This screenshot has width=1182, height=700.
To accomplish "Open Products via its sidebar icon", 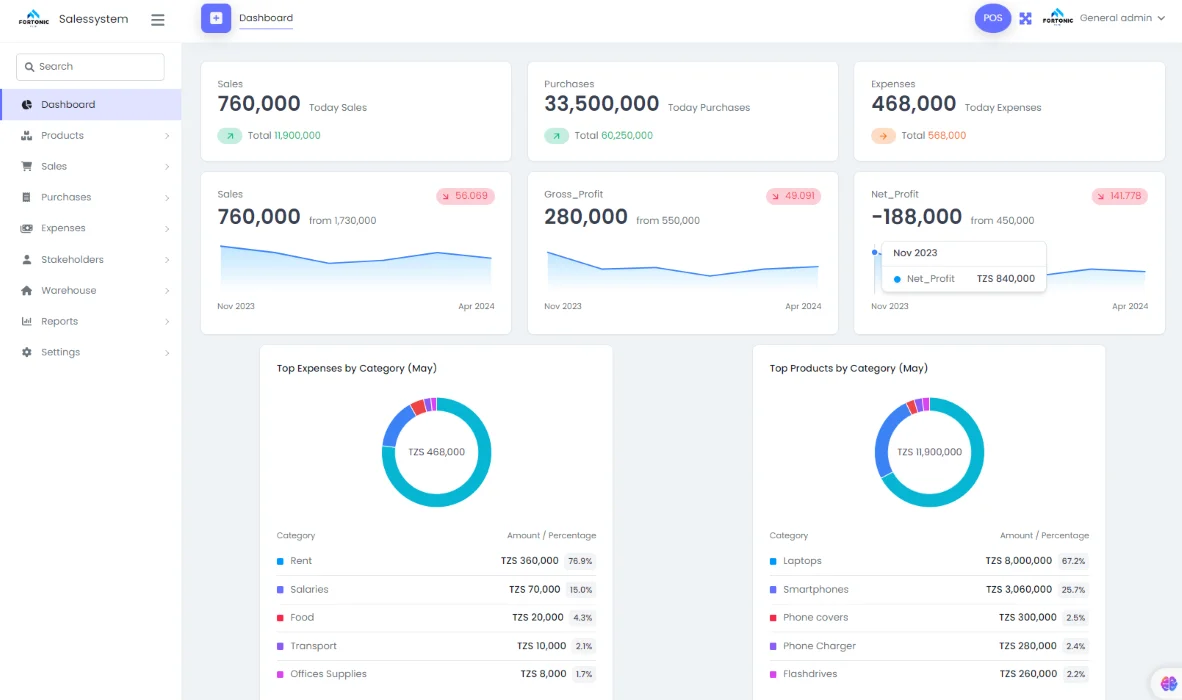I will click(x=24, y=135).
